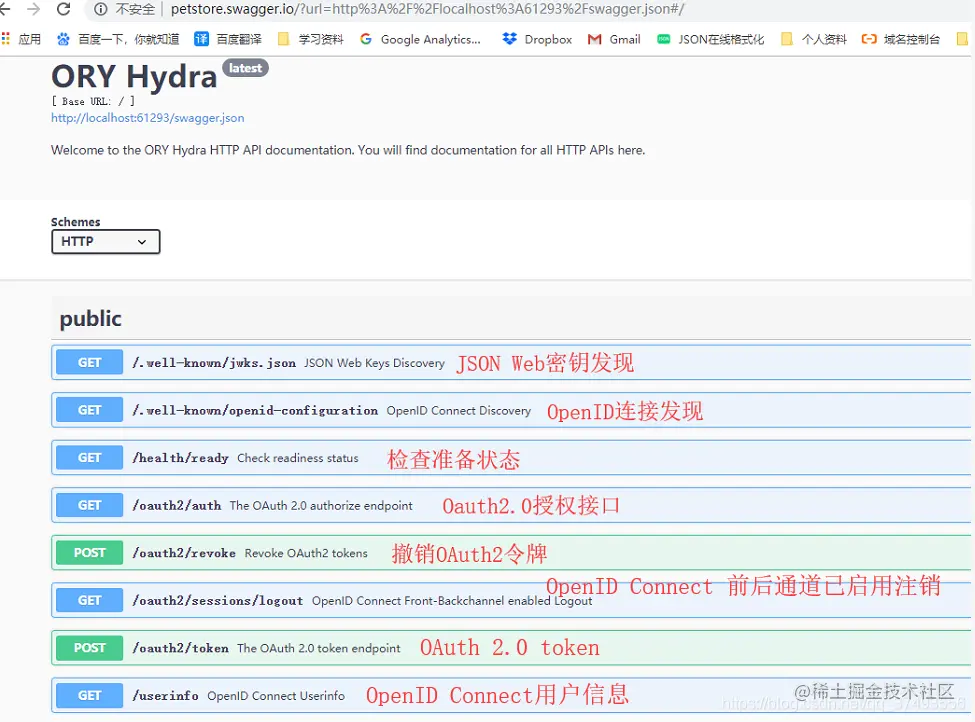Expand the GET /.well-known/openid-configuration operation

511,410
